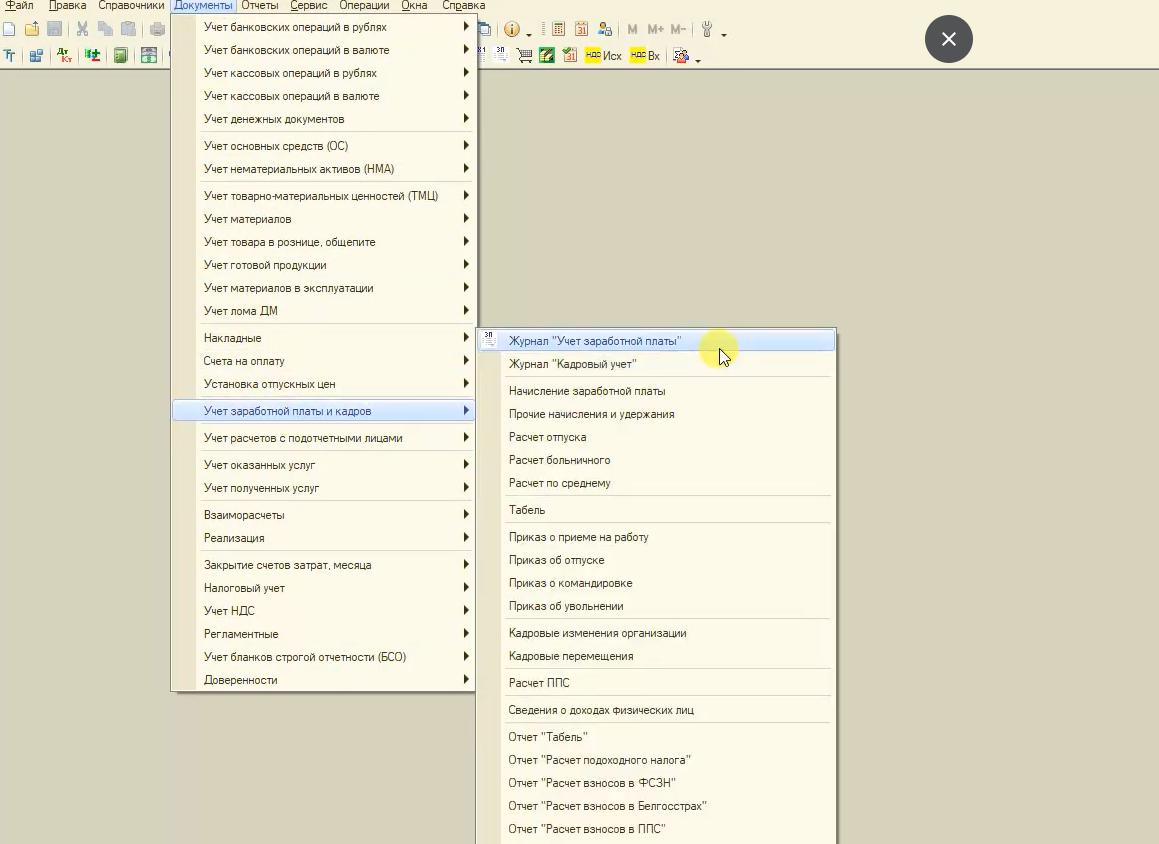Viewport: 1159px width, 844px height.
Task: Open the Справочники menu
Action: (132, 5)
